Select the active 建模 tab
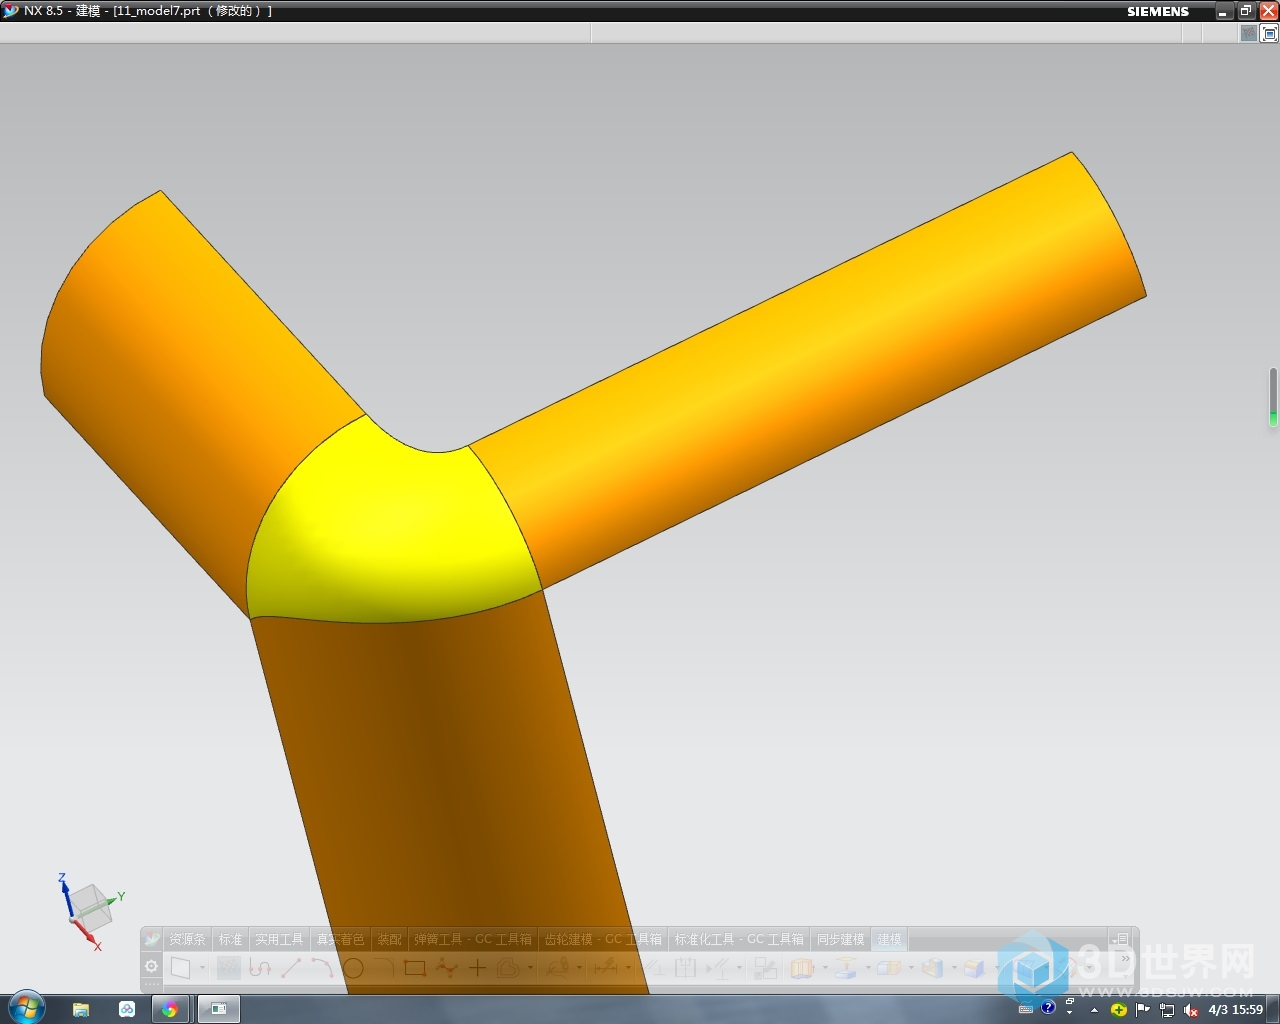Screen dimensions: 1280x1024 (889, 939)
